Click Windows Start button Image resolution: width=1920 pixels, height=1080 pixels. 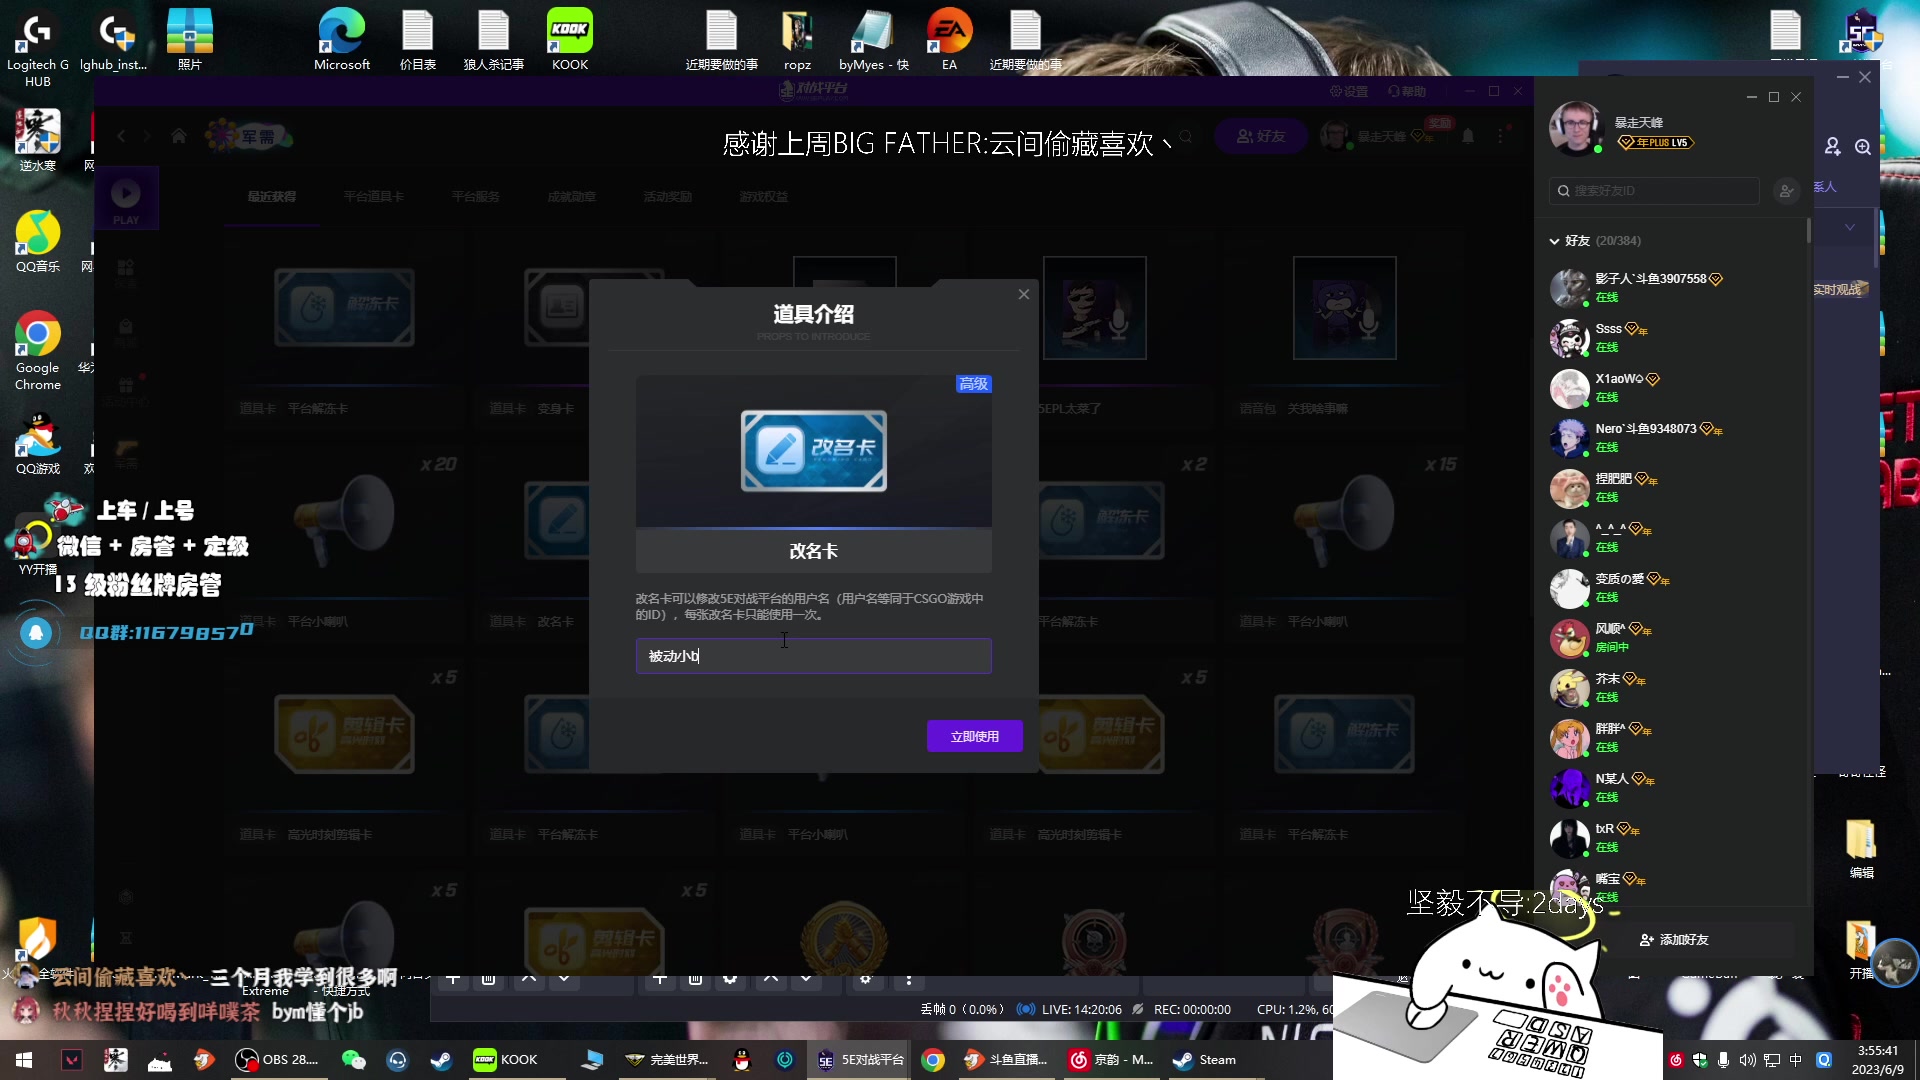(24, 1060)
